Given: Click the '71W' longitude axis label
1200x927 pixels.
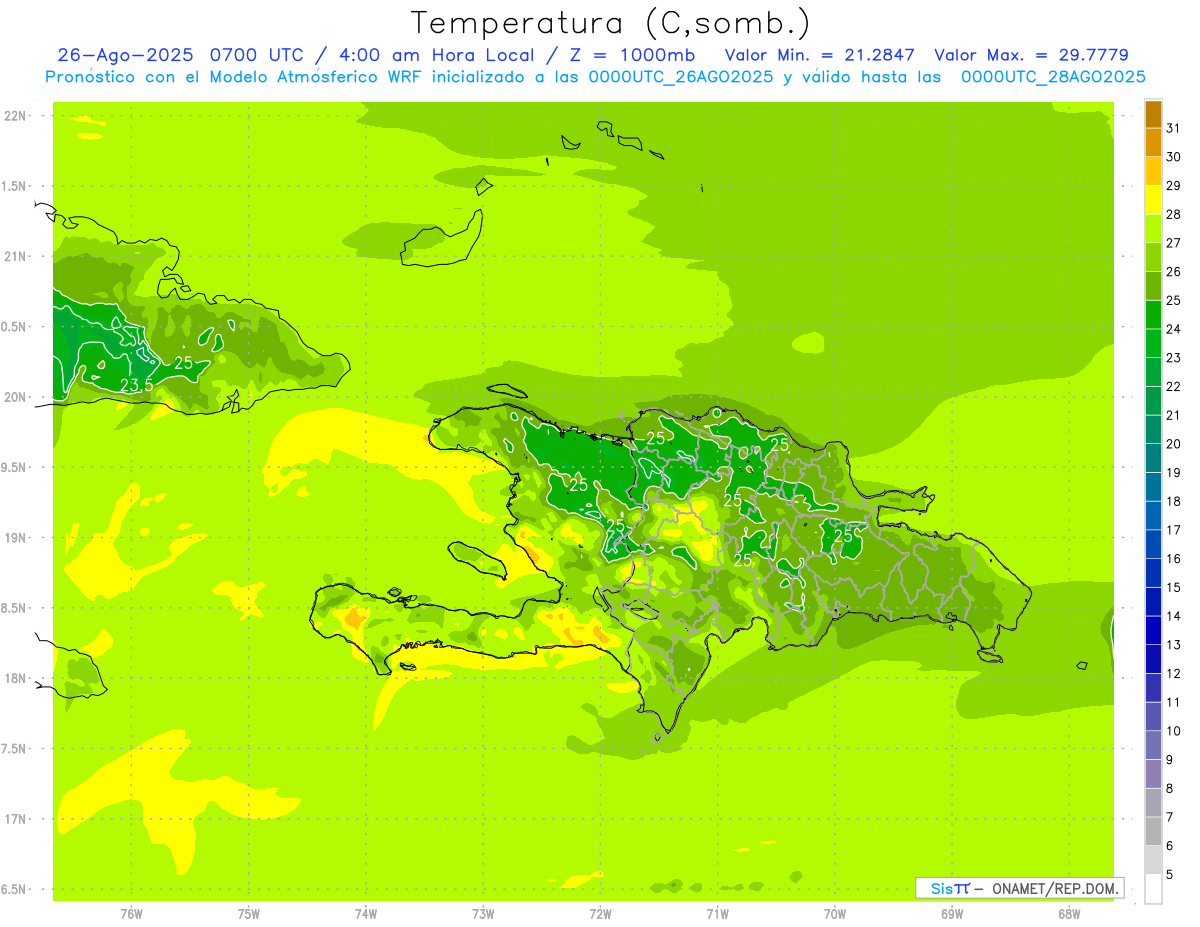Looking at the screenshot, I should (717, 913).
